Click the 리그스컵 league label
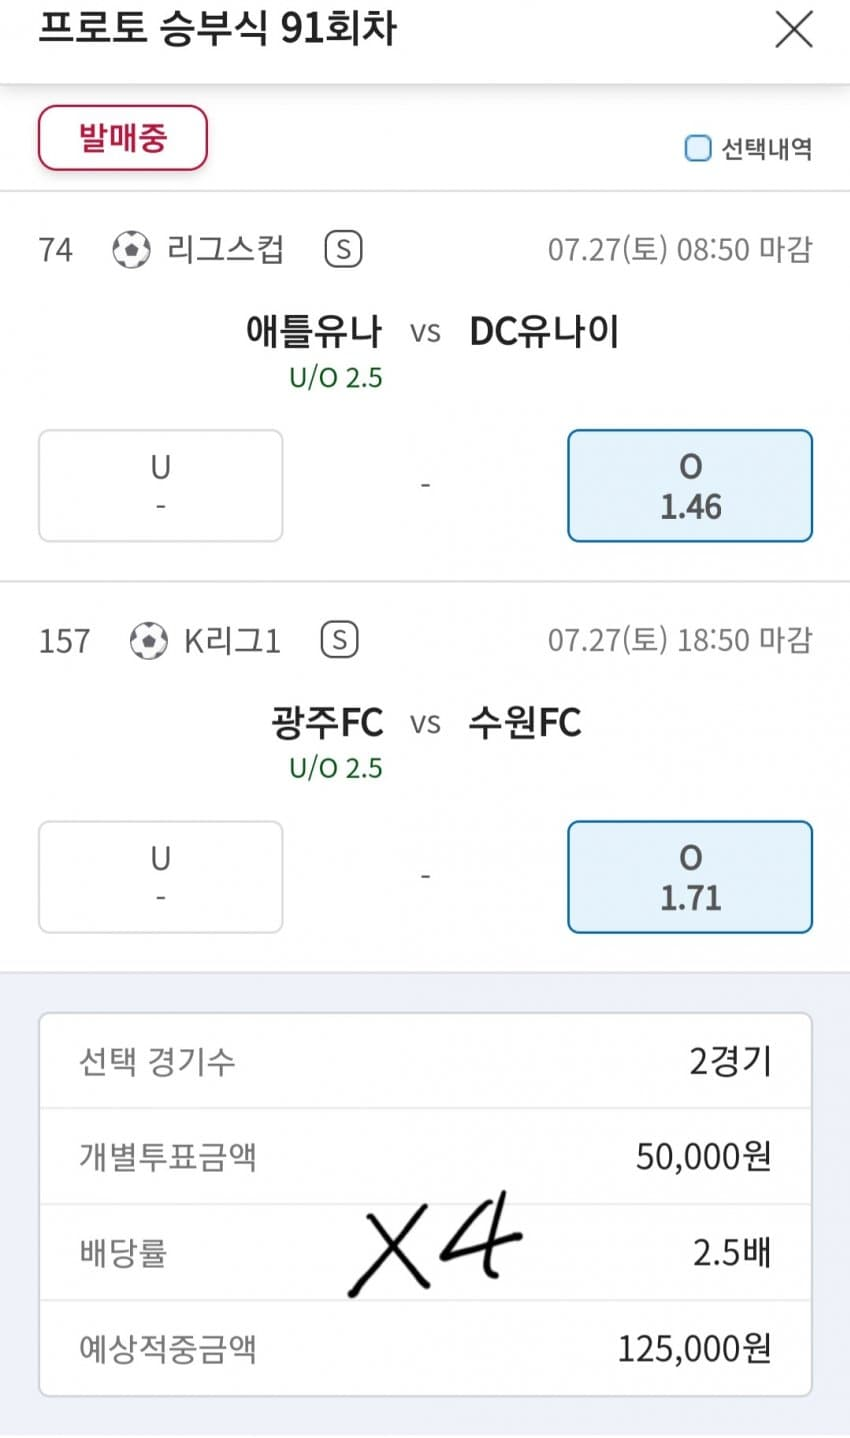Screen dimensions: 850x1438 225,249
